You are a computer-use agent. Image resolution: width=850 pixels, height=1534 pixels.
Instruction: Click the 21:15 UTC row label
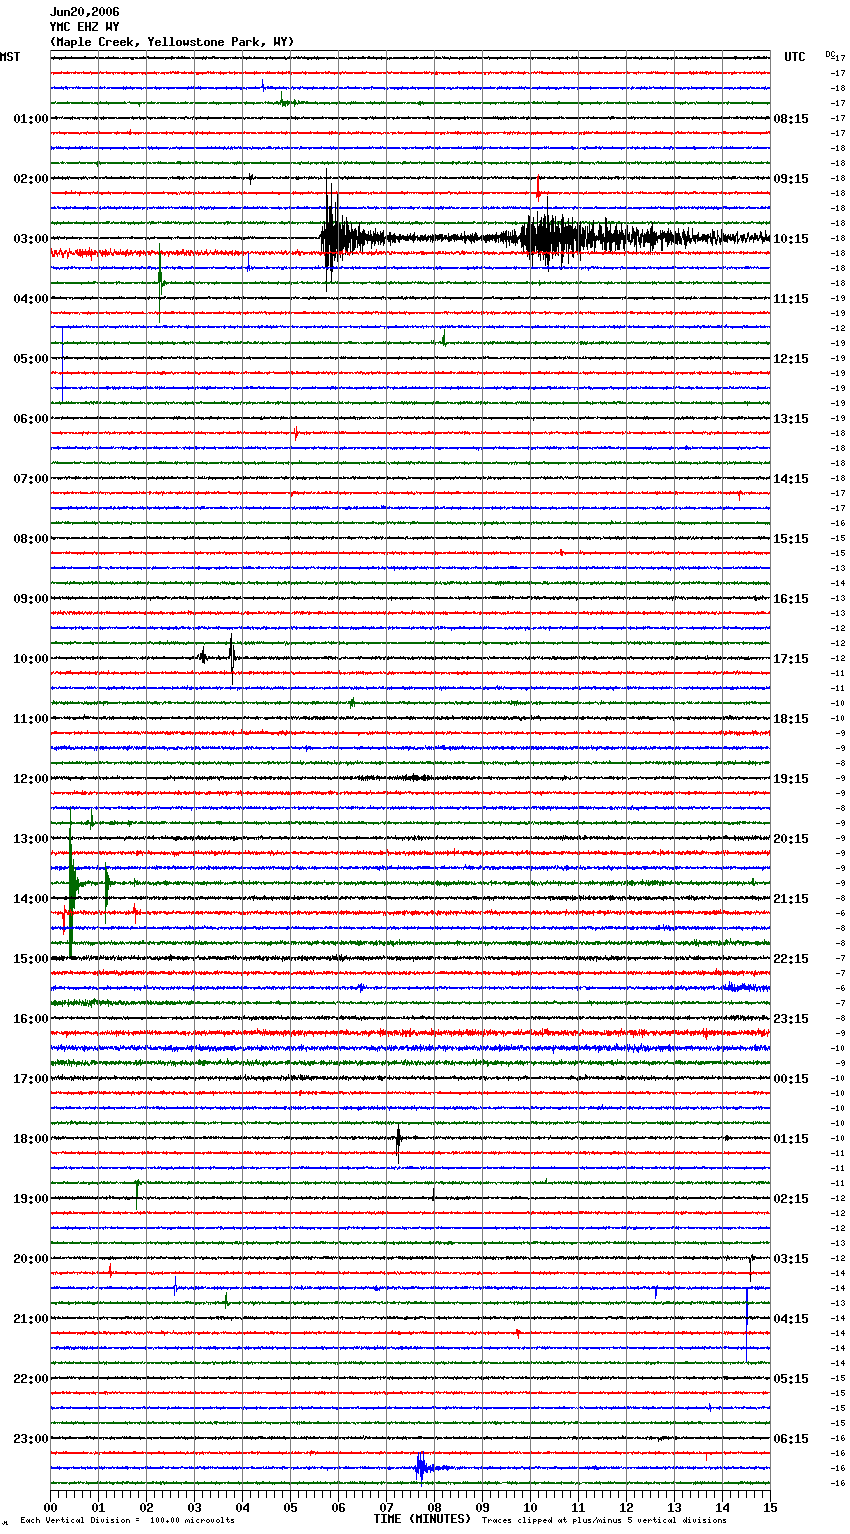tap(791, 899)
